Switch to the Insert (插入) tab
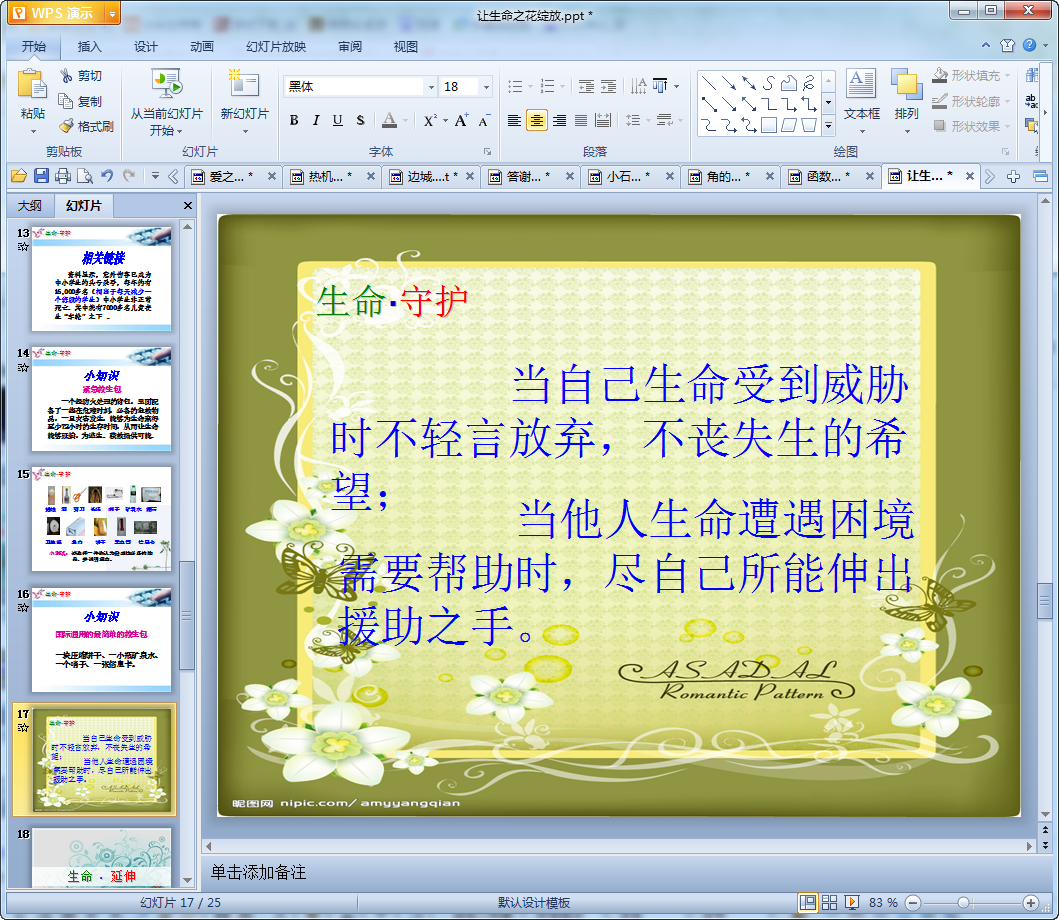Screen dimensions: 1059x920 tap(89, 47)
